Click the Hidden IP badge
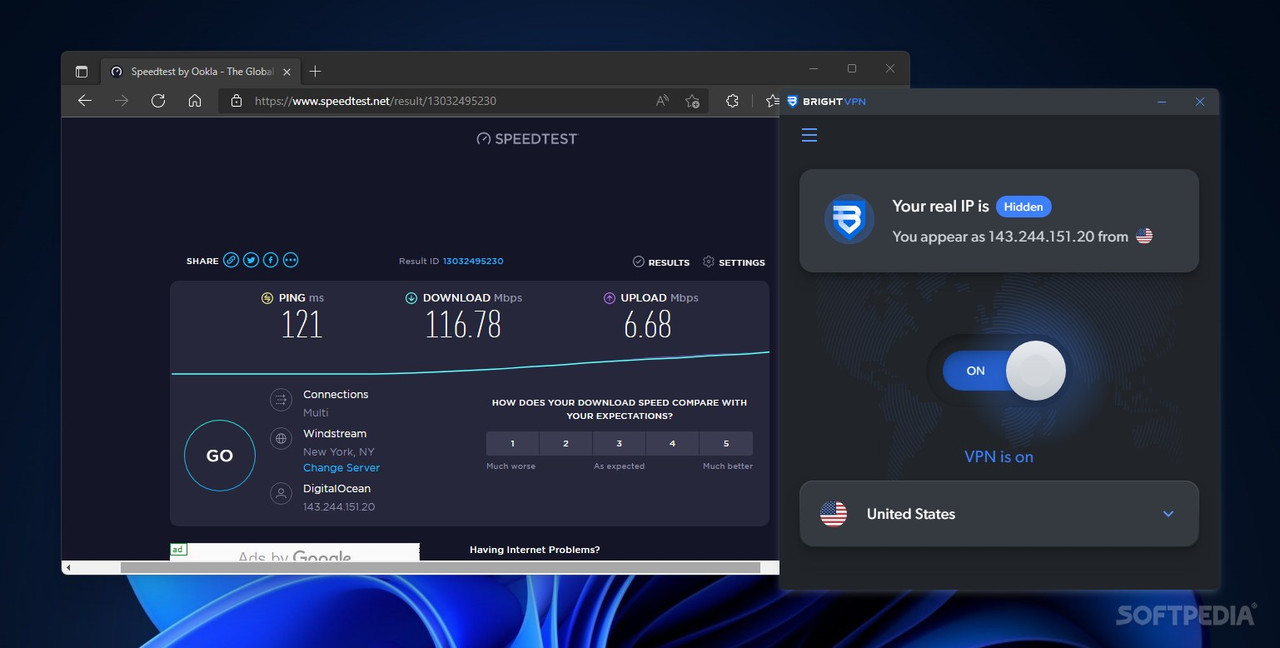The image size is (1280, 648). [x=1023, y=207]
